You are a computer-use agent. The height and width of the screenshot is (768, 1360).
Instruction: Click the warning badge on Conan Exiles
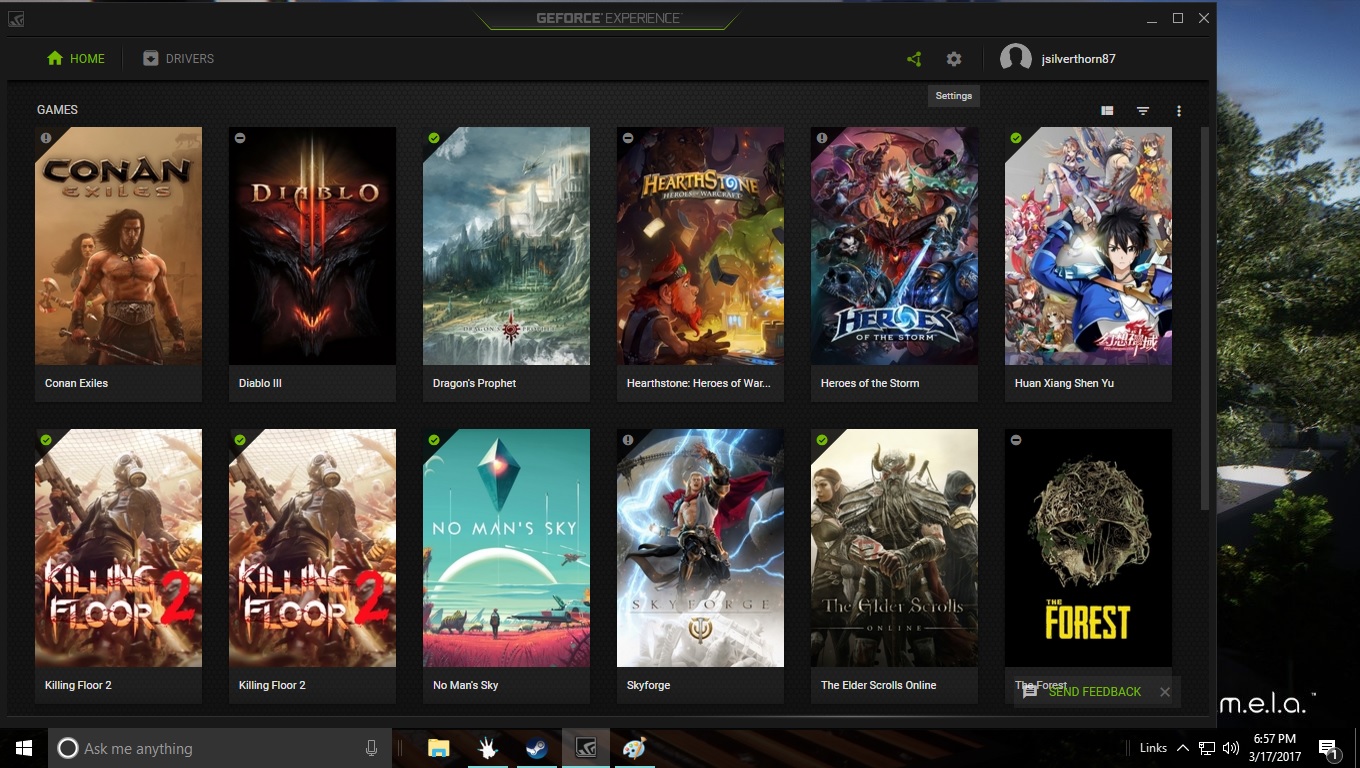coord(46,138)
